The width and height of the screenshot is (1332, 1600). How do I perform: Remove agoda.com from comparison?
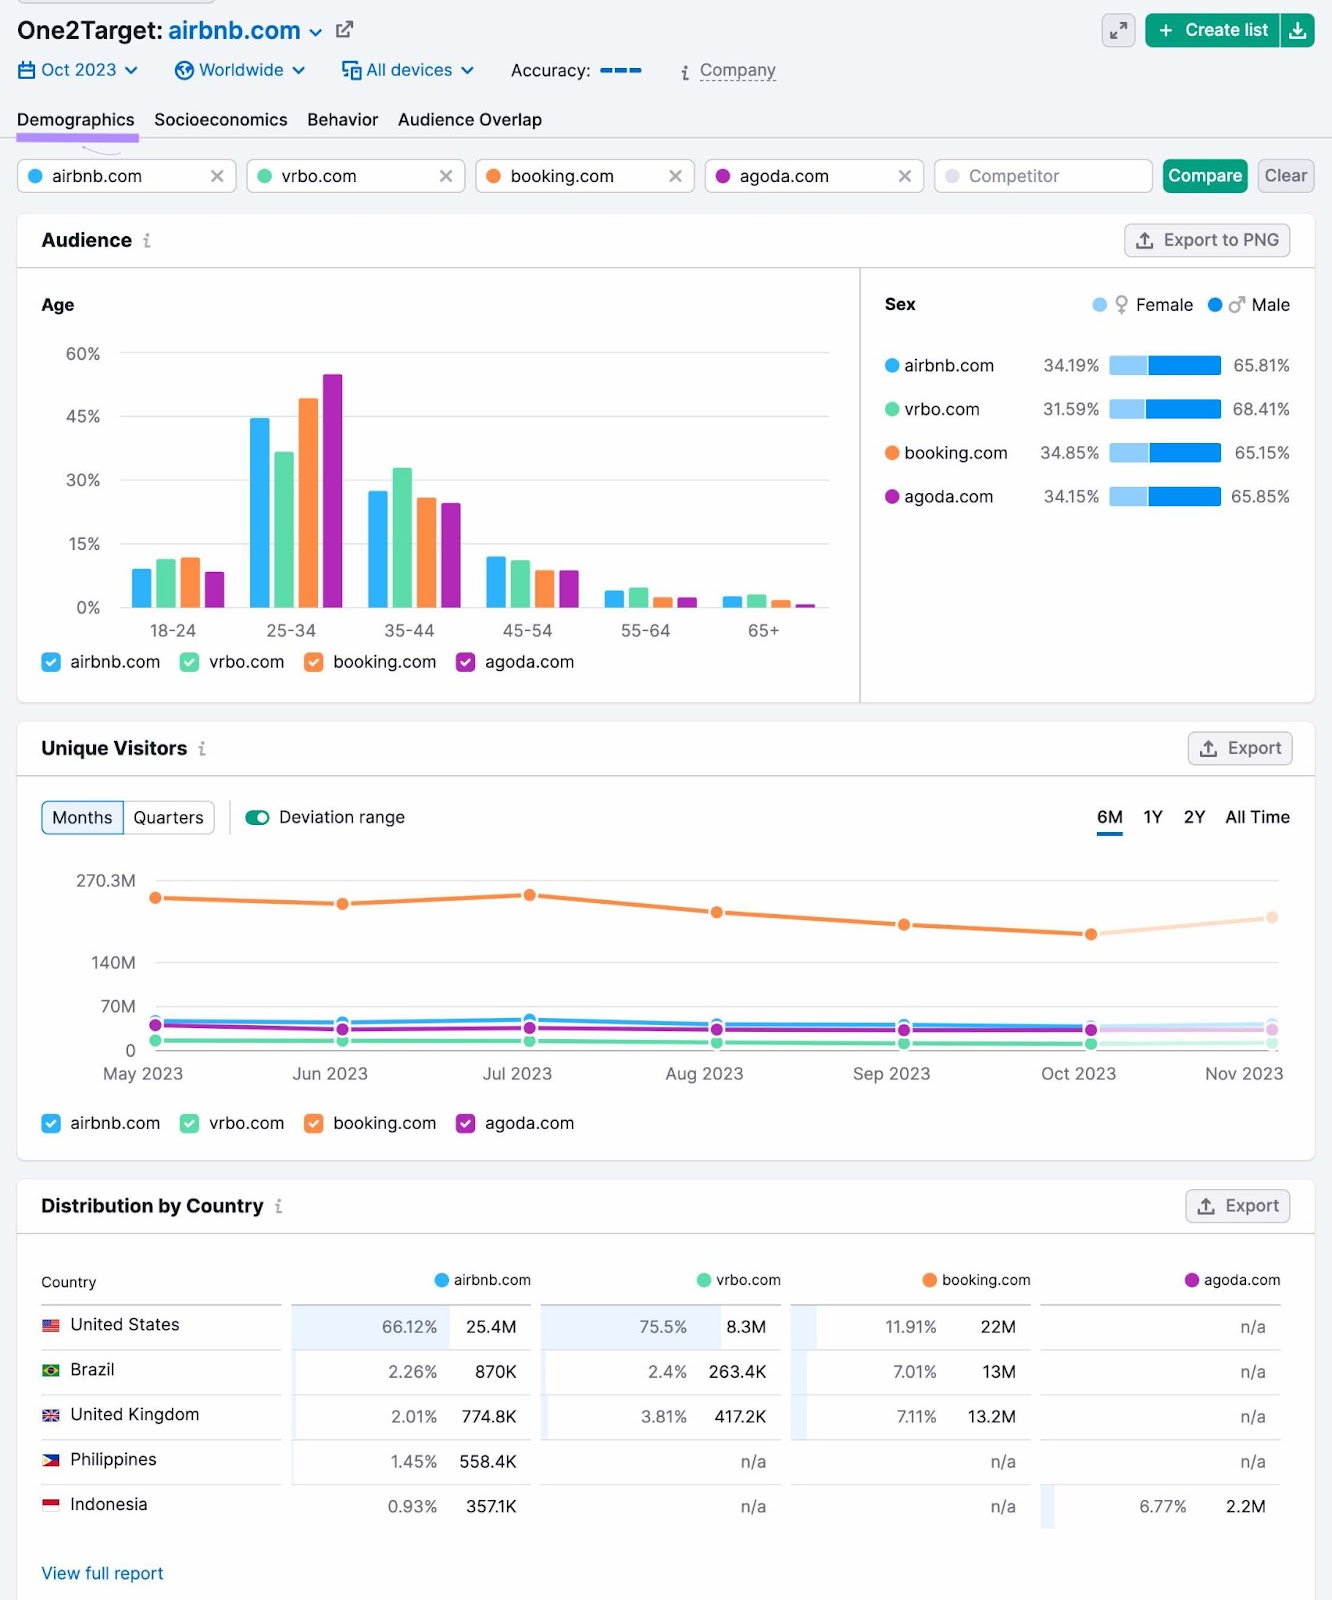point(905,176)
